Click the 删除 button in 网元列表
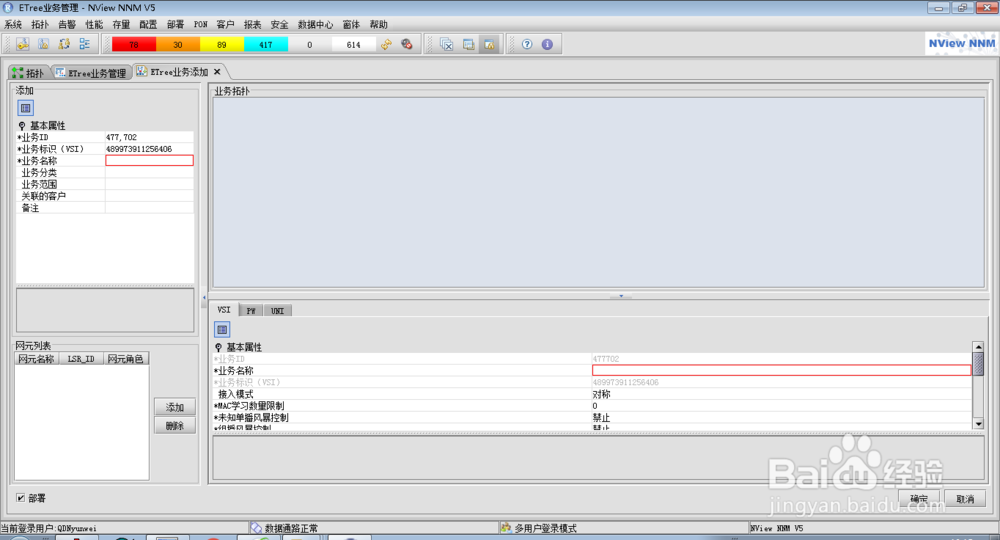 pos(175,425)
